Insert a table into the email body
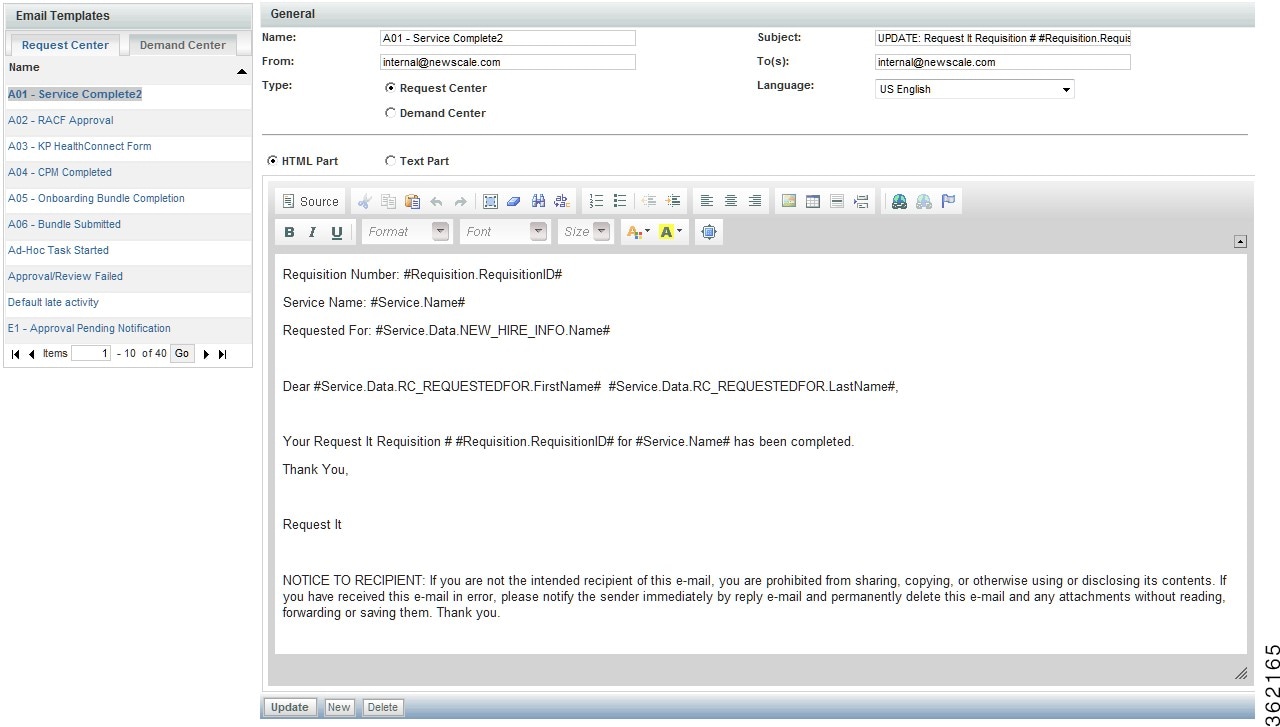This screenshot has width=1280, height=727. pos(813,201)
